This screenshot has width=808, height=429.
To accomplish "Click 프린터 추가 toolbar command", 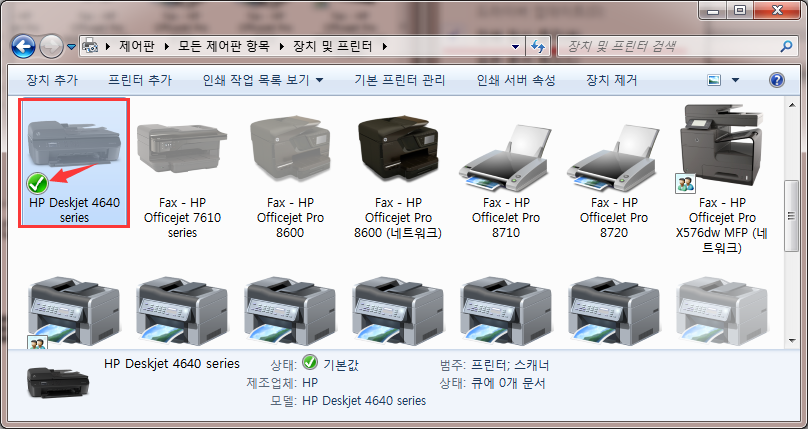I will click(x=140, y=80).
